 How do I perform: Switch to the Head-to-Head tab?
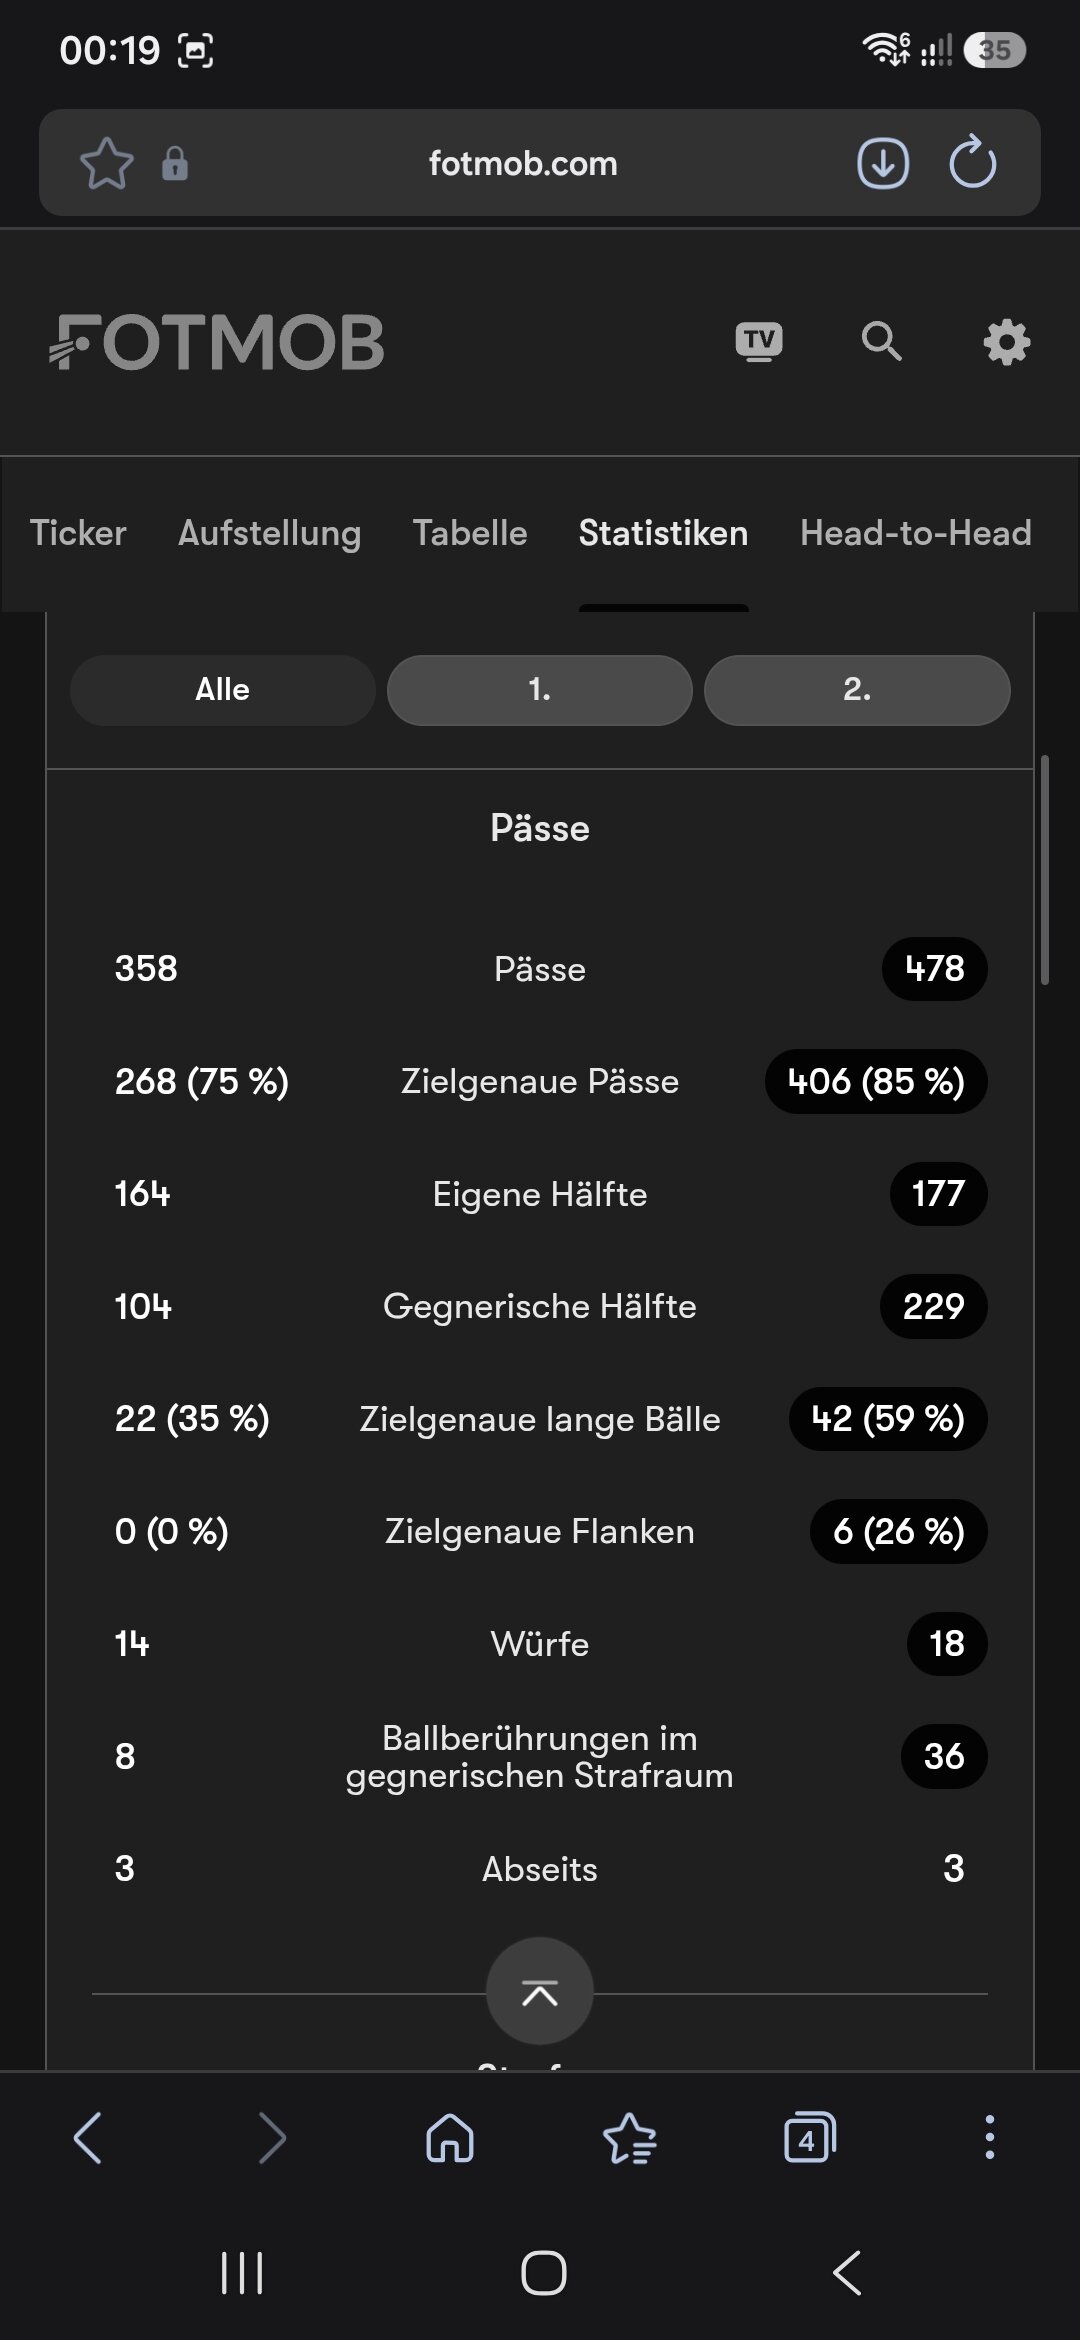click(x=916, y=533)
